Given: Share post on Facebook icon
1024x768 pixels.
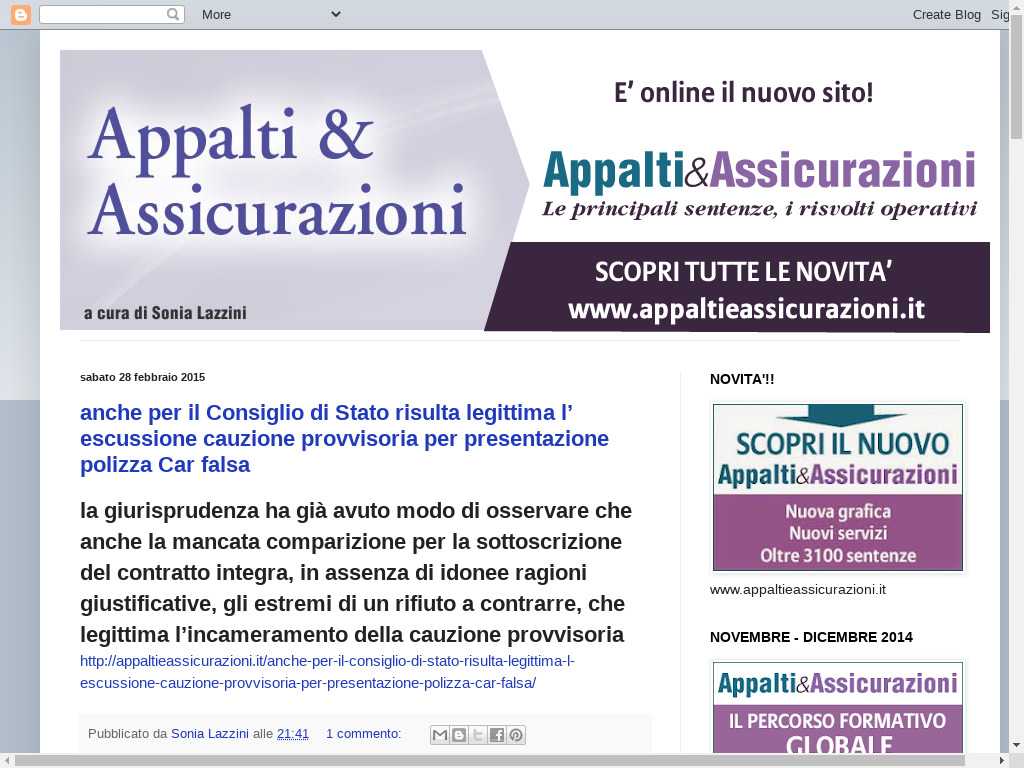Looking at the screenshot, I should pos(497,735).
